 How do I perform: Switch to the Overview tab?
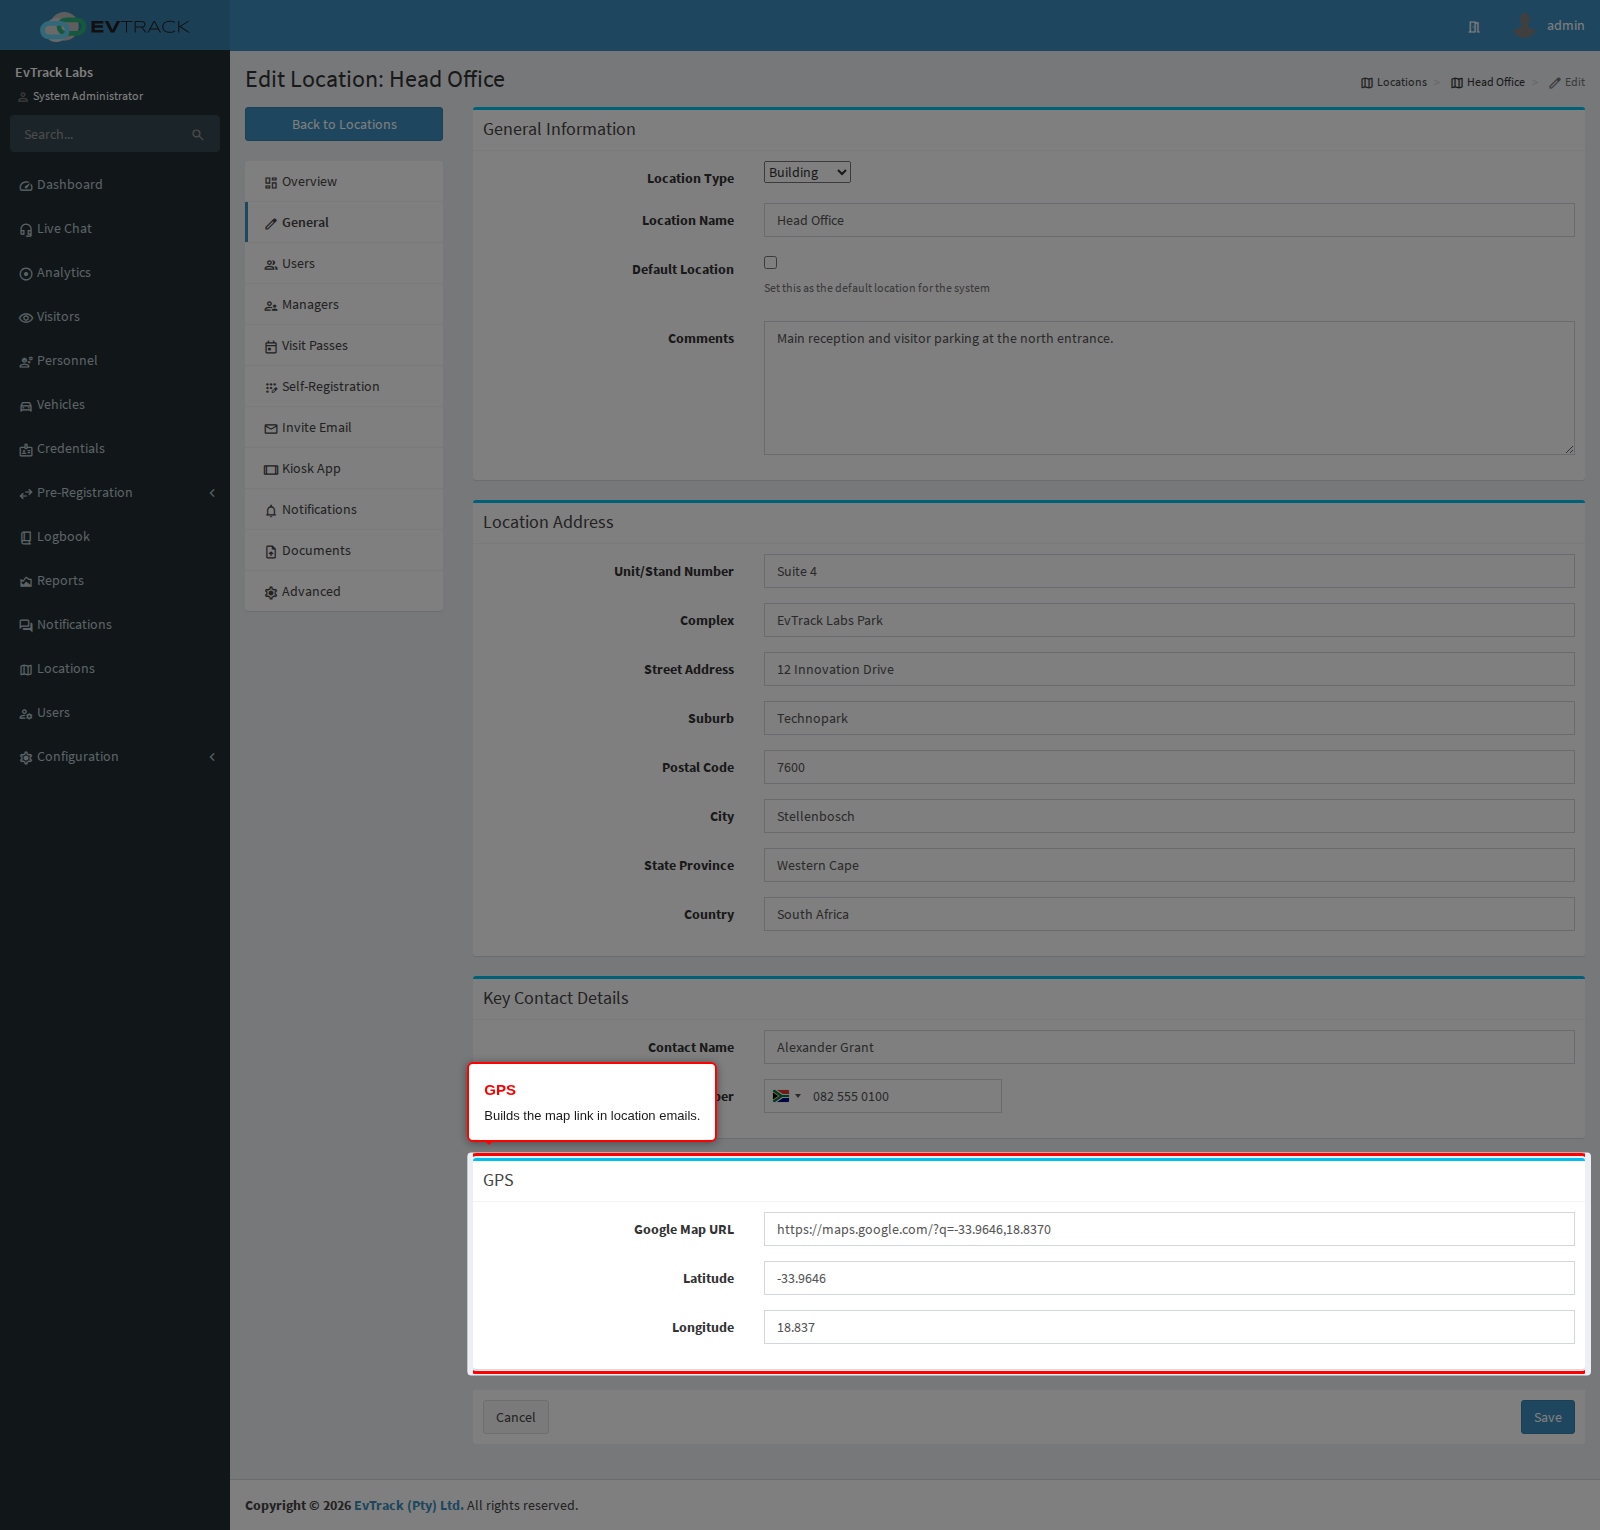click(x=344, y=182)
